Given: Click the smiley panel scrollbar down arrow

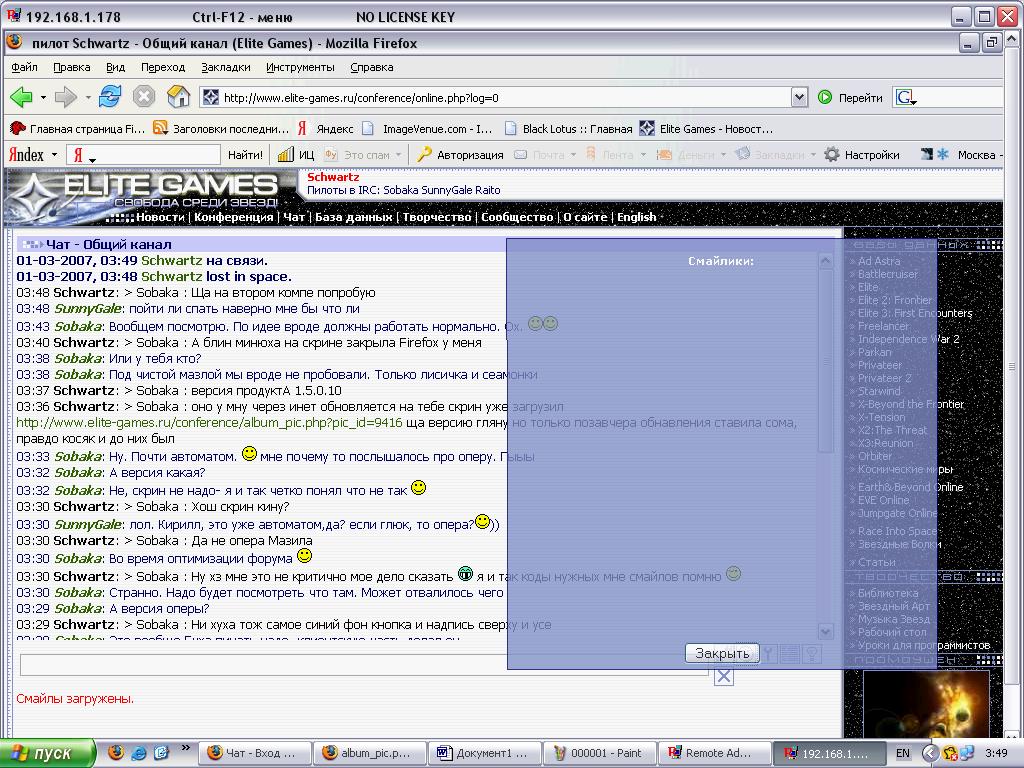Looking at the screenshot, I should (x=825, y=631).
